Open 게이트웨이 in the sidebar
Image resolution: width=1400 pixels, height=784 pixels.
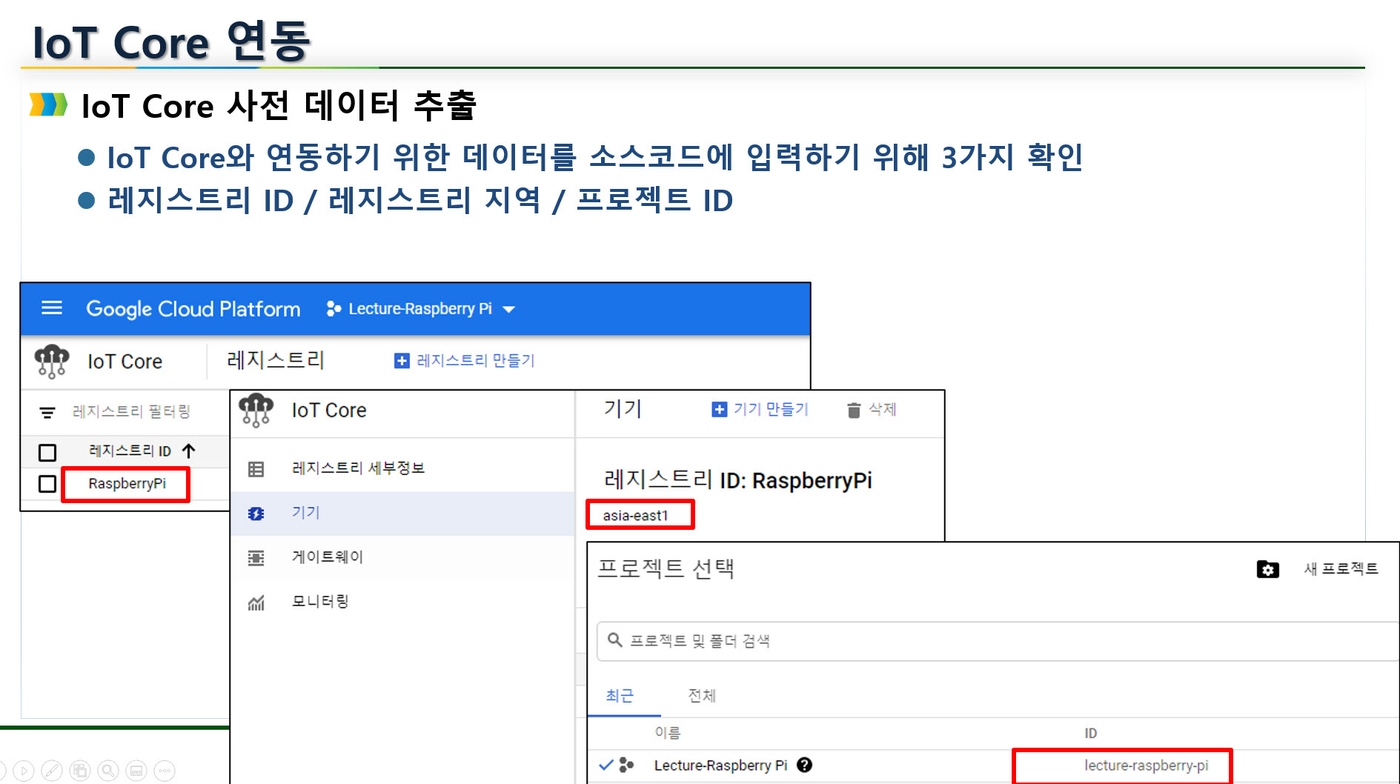[x=402, y=557]
